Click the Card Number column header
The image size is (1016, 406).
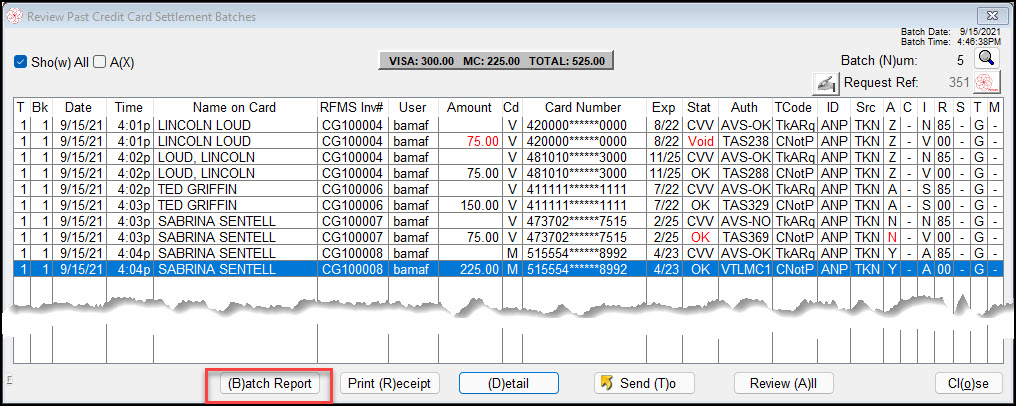(583, 107)
